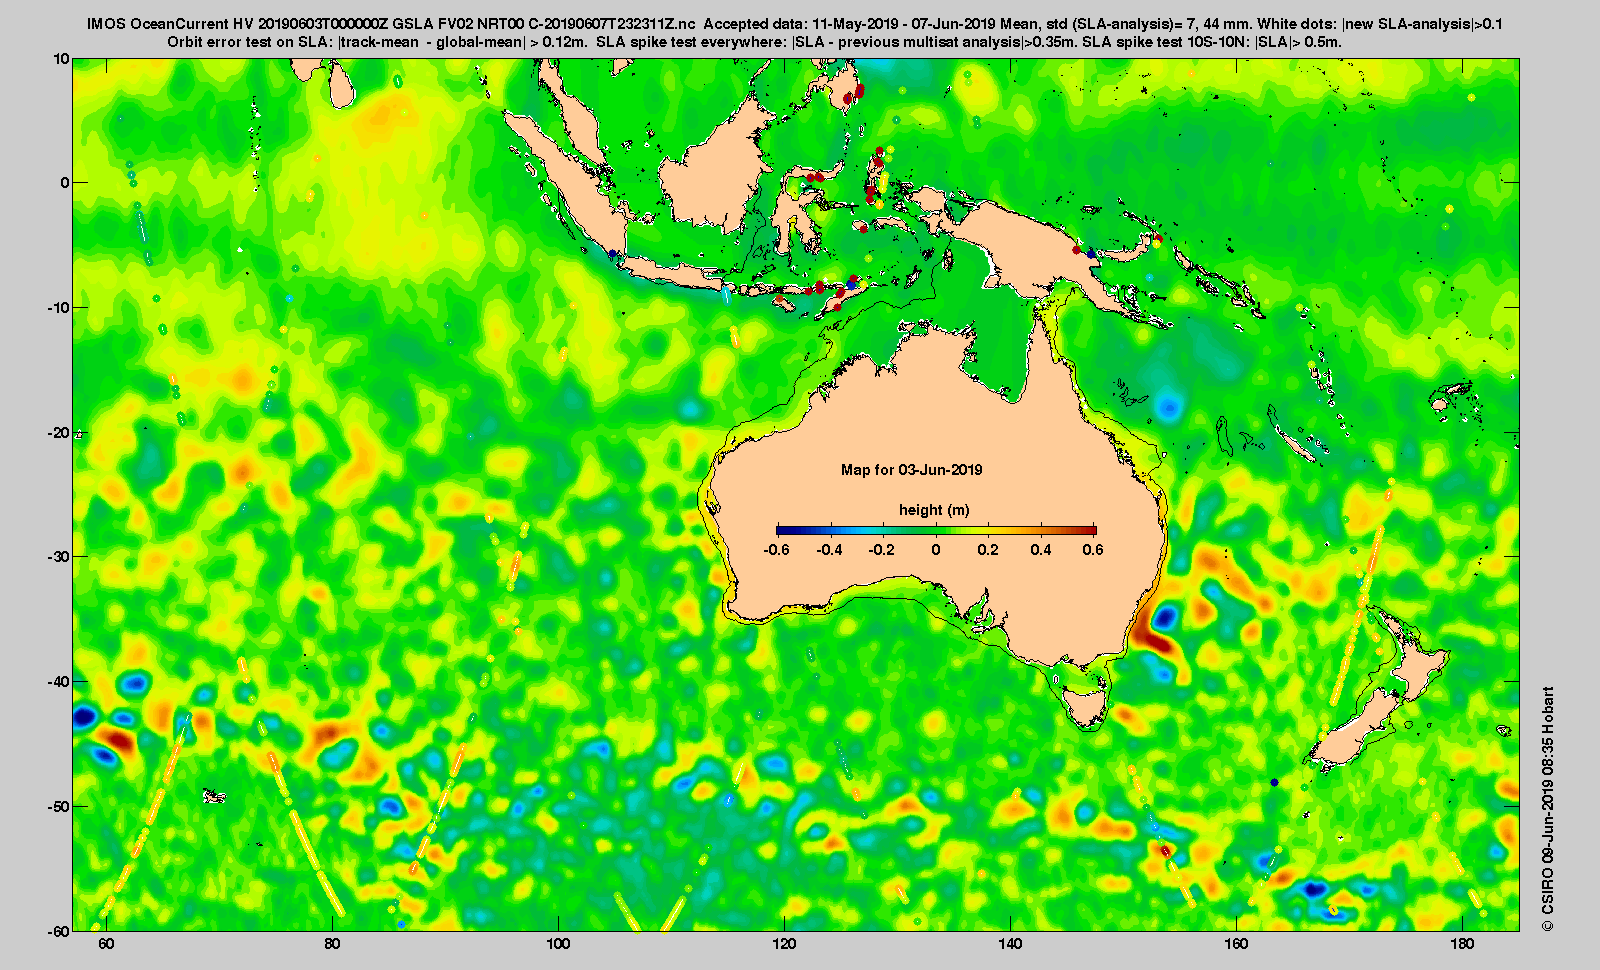The height and width of the screenshot is (970, 1600).
Task: Click the height colorbar gradient strip
Action: [x=937, y=530]
